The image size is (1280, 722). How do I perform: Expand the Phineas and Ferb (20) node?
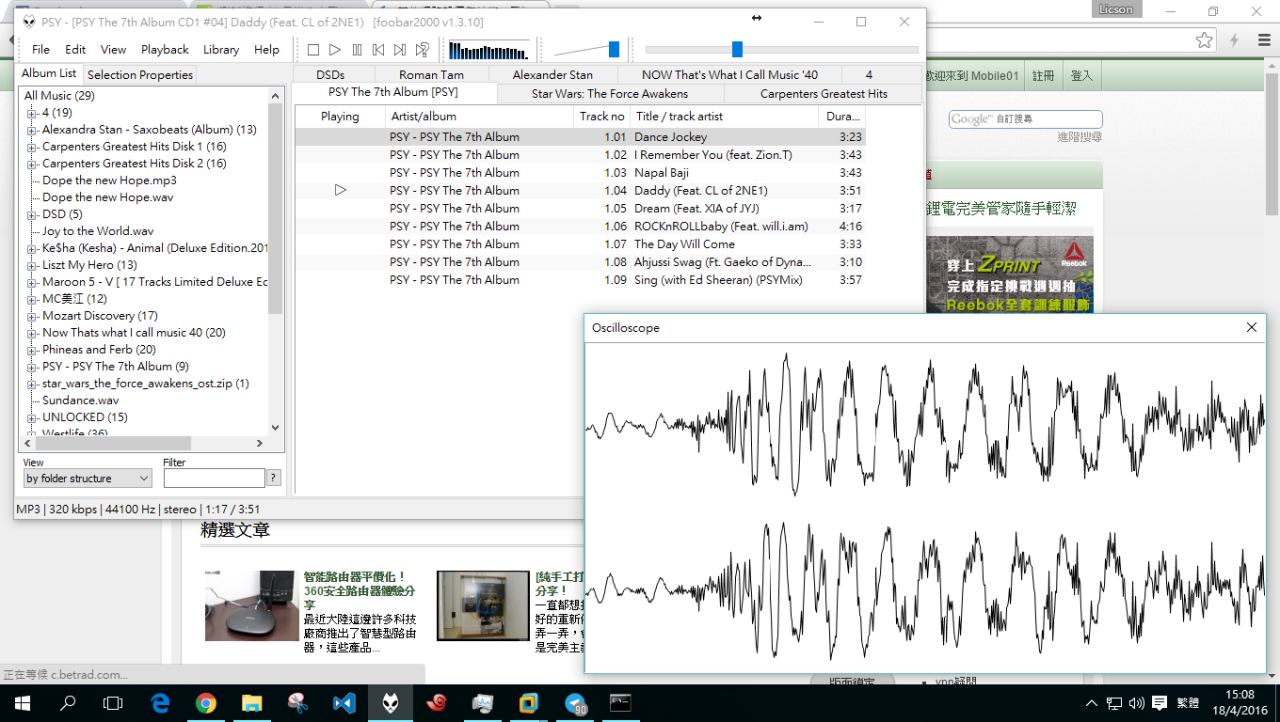(x=32, y=350)
